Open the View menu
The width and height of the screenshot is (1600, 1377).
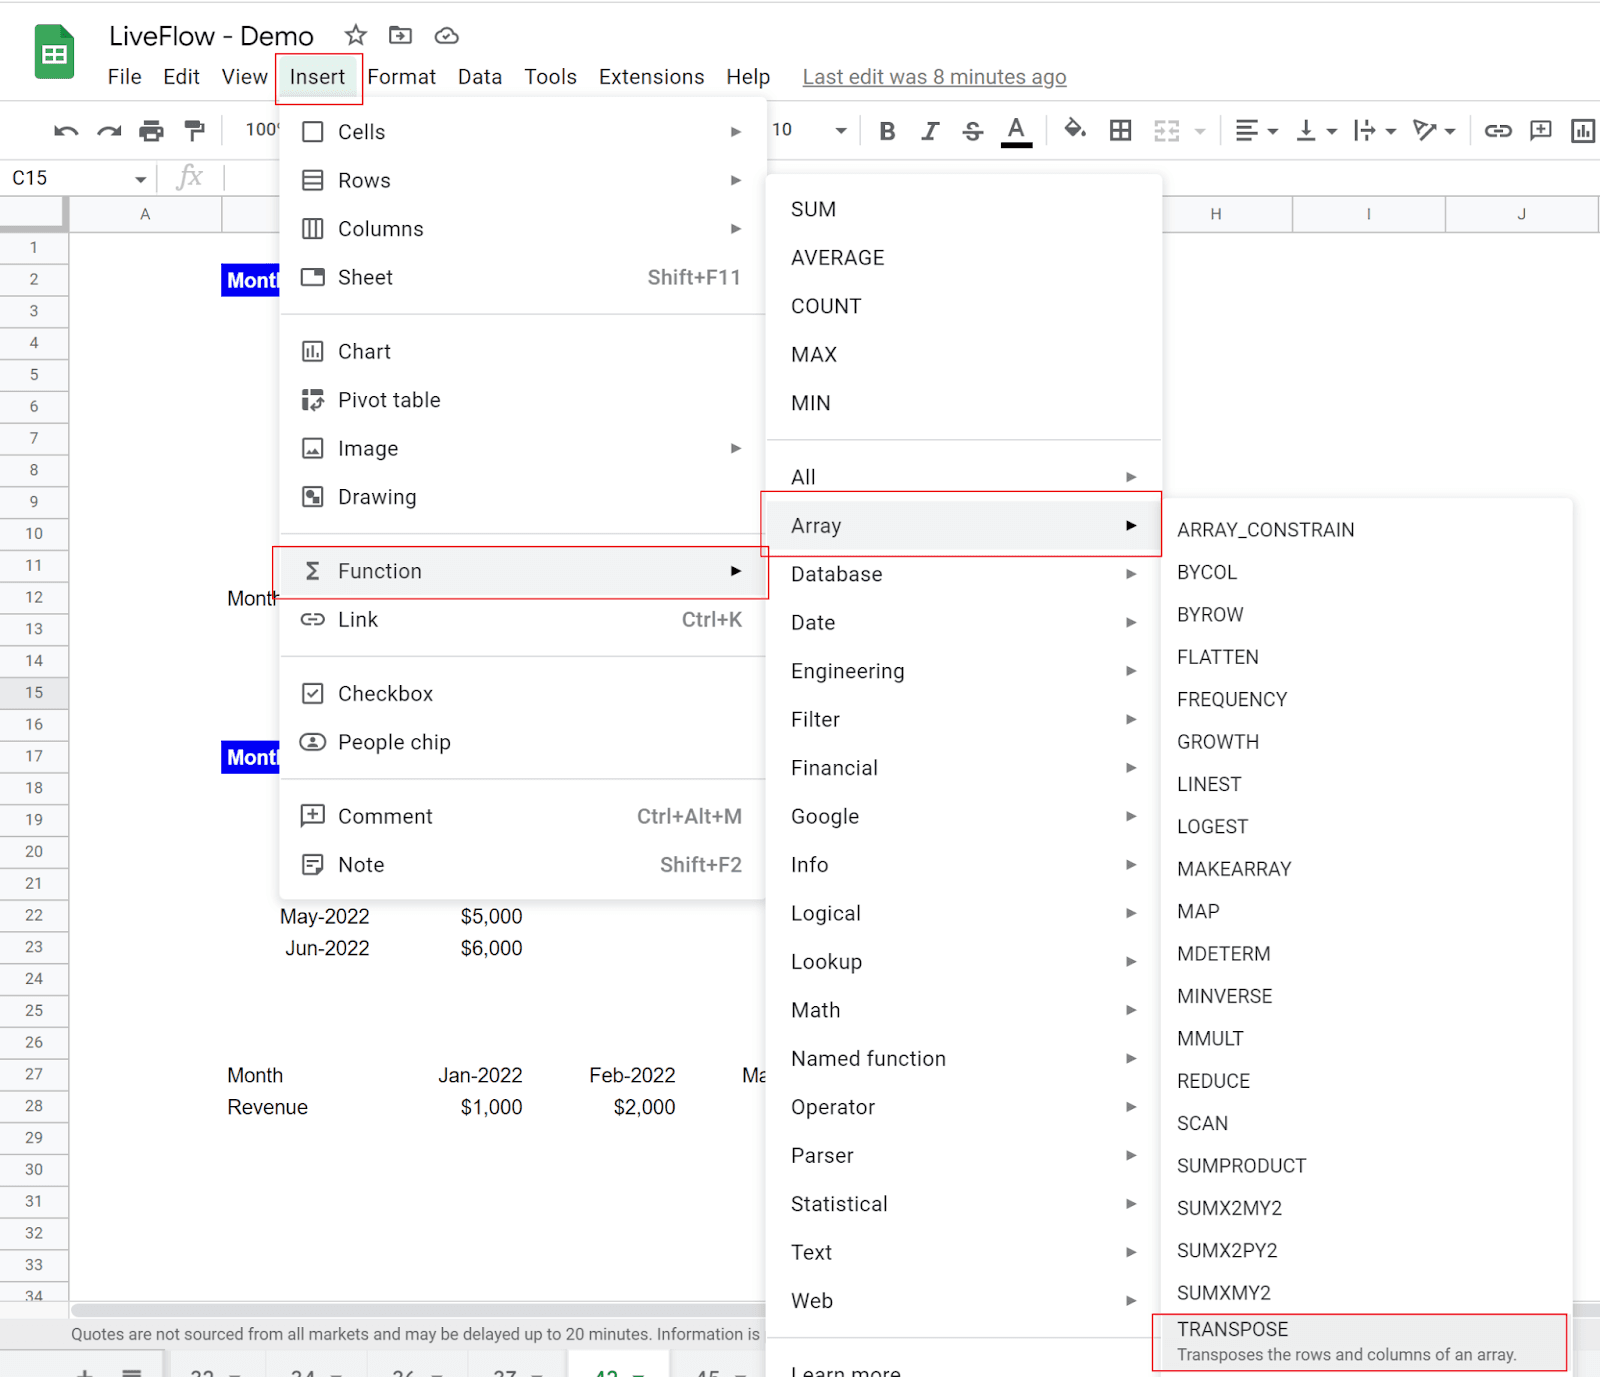pos(244,77)
